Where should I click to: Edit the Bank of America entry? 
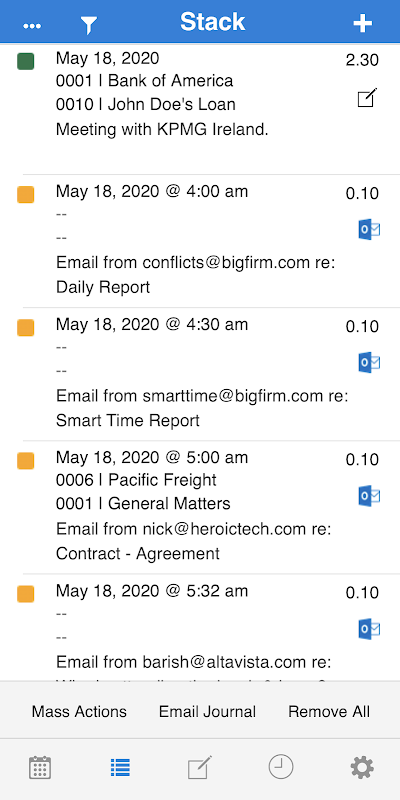[367, 98]
